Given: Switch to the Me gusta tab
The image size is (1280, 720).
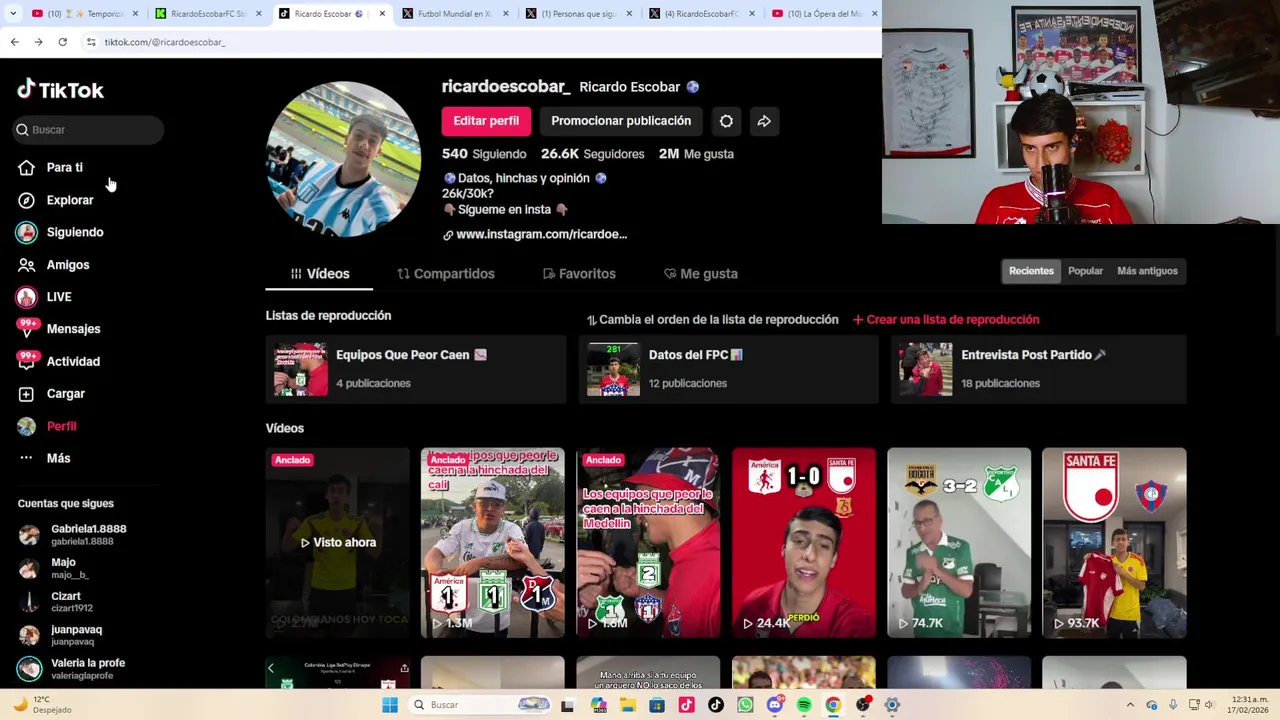Looking at the screenshot, I should (x=701, y=274).
